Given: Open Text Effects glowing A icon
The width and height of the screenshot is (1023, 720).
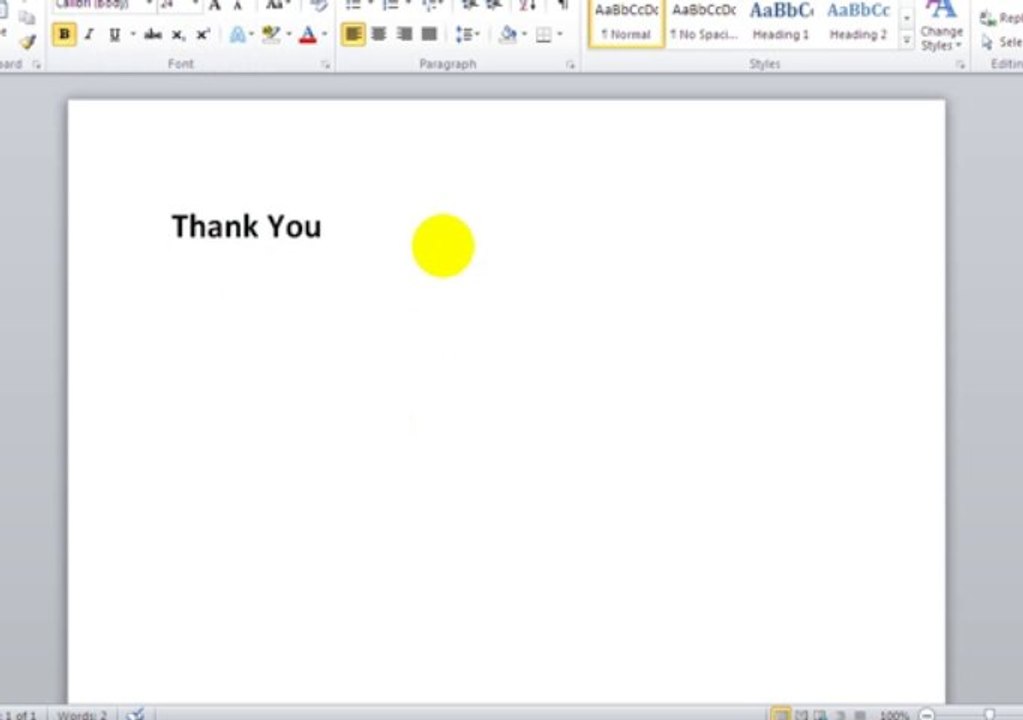Looking at the screenshot, I should [x=237, y=35].
